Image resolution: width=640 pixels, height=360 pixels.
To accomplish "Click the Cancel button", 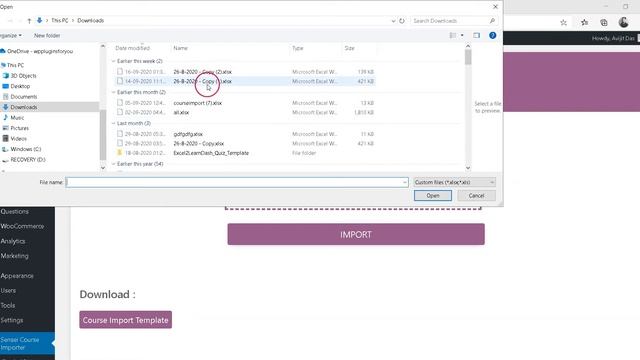I will 476,196.
